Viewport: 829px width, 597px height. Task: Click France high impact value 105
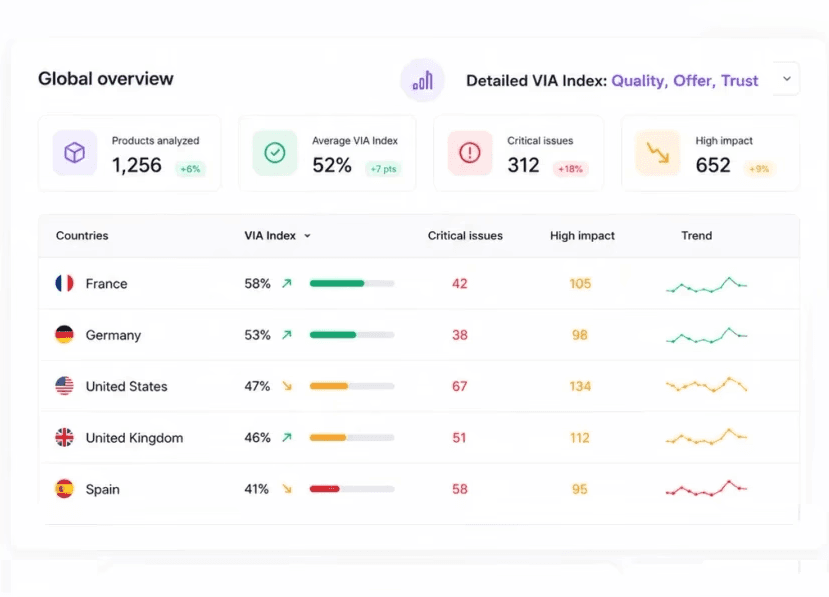click(x=580, y=284)
